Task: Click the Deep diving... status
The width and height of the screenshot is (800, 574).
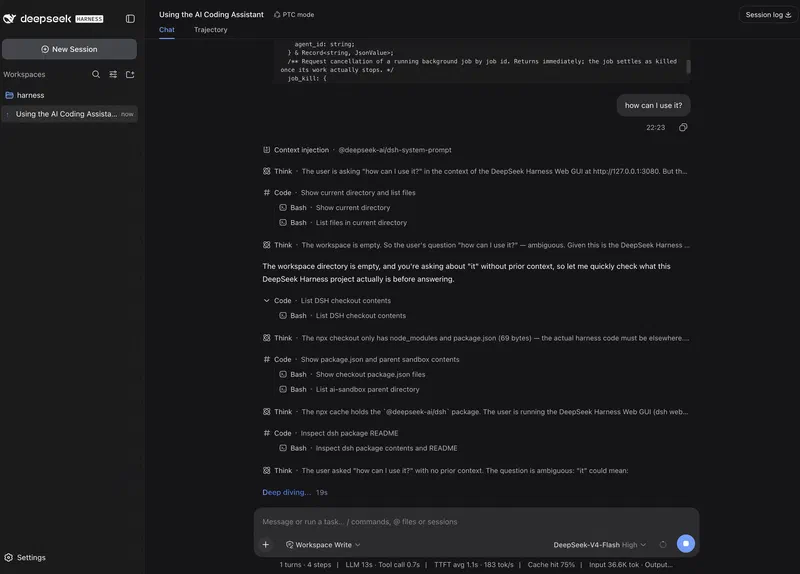Action: (286, 492)
